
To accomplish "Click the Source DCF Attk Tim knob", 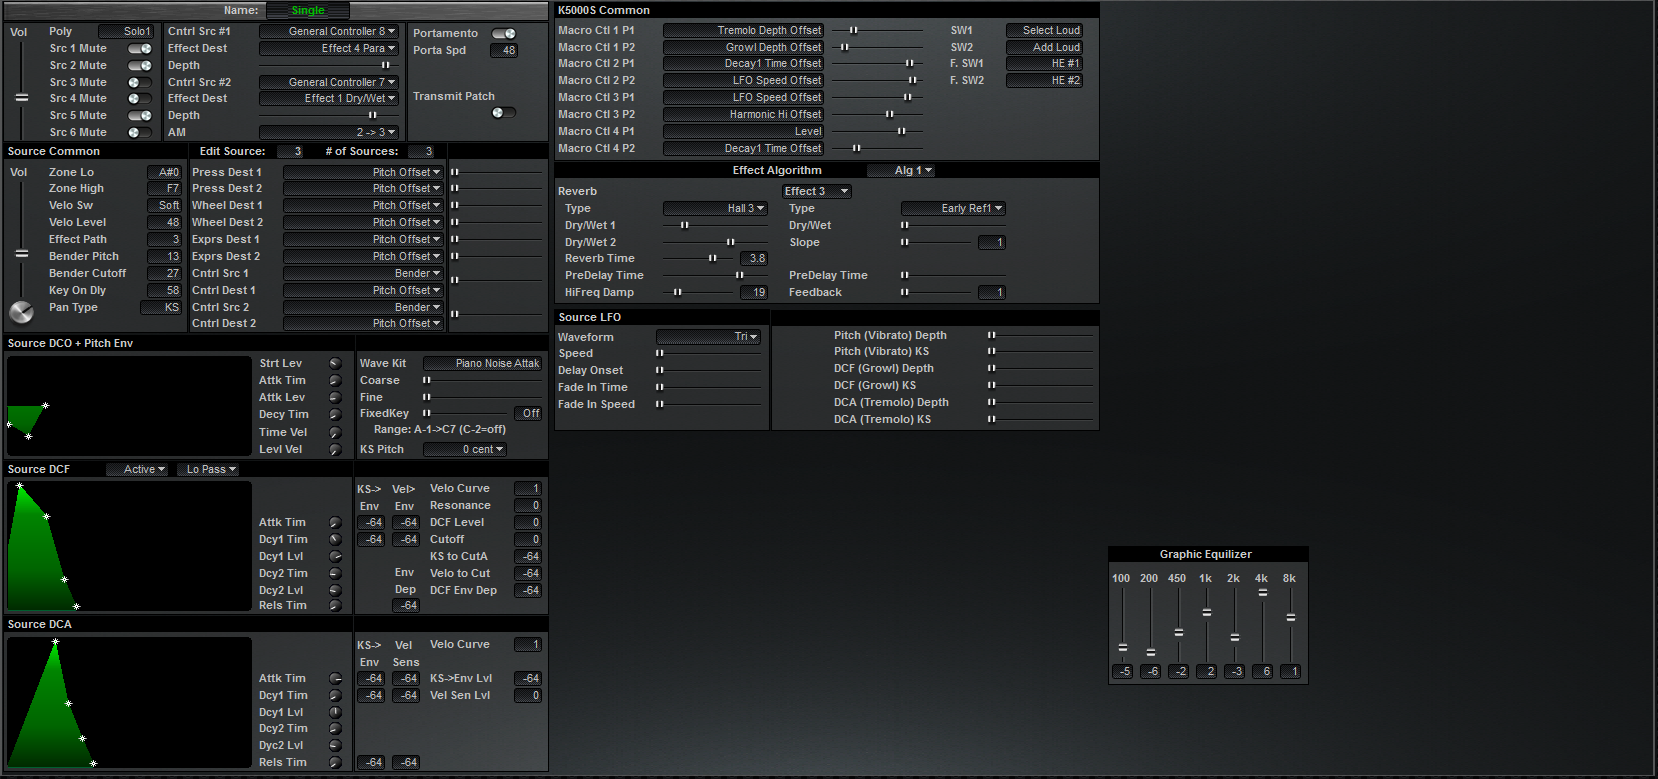I will click(x=335, y=523).
